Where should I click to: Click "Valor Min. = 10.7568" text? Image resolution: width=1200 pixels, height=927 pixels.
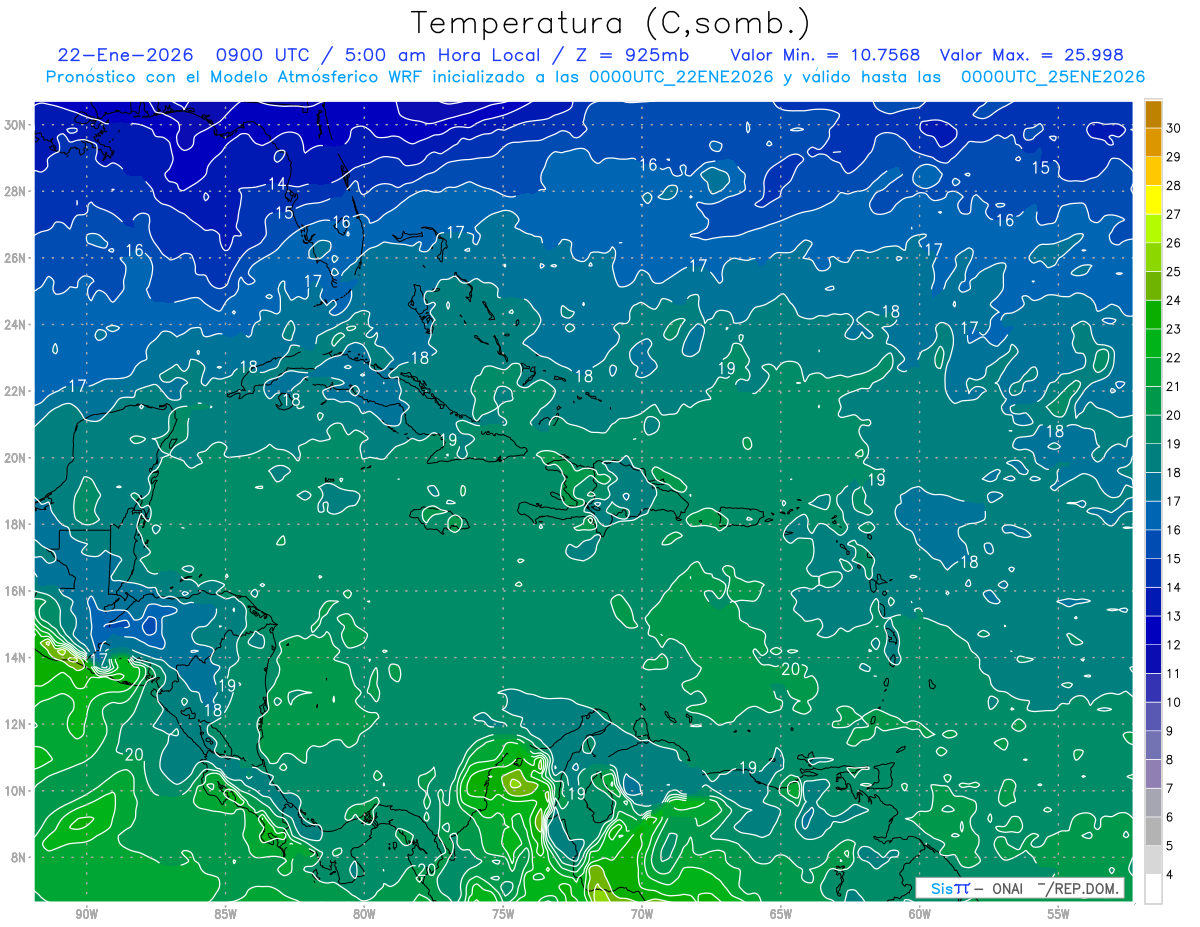[x=826, y=55]
